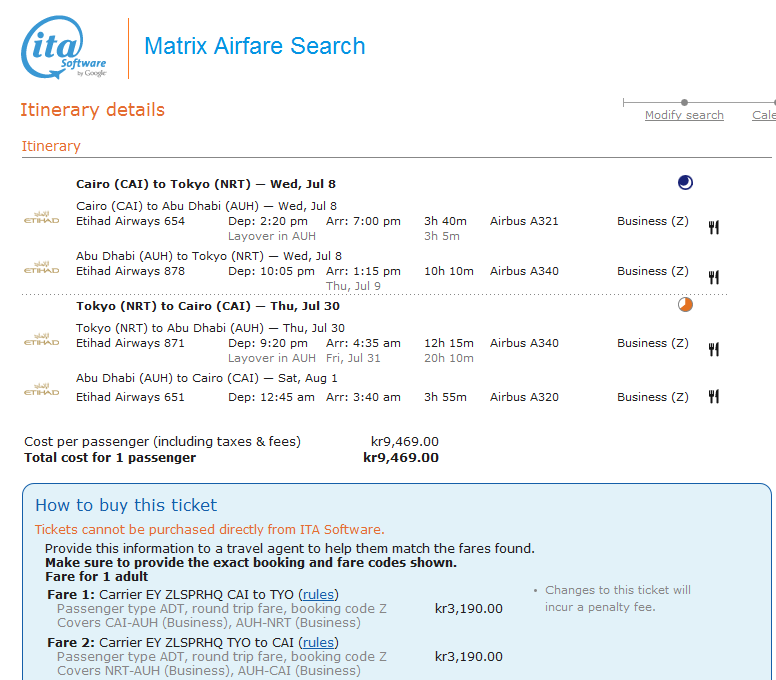Click the meal icon for flight 871
Screen dimensions: 776x680
point(714,349)
